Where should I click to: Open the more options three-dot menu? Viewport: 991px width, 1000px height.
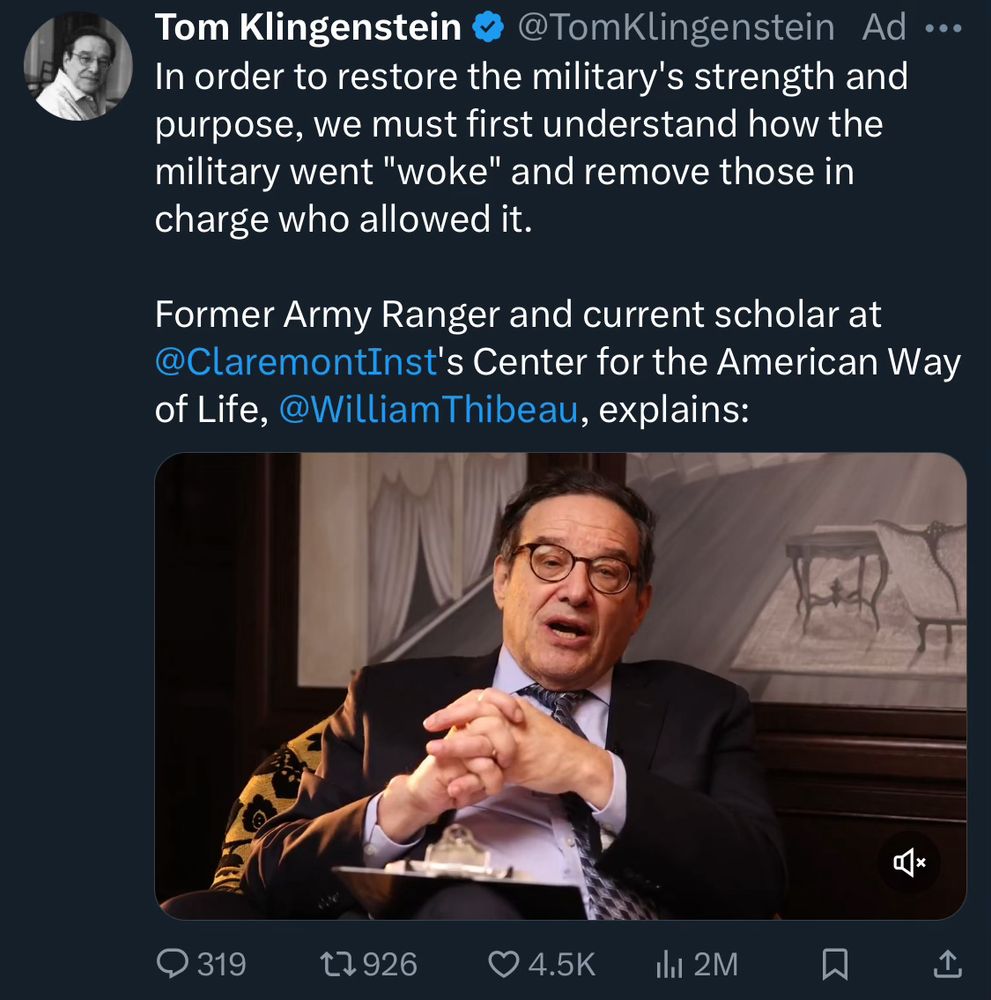[x=943, y=29]
